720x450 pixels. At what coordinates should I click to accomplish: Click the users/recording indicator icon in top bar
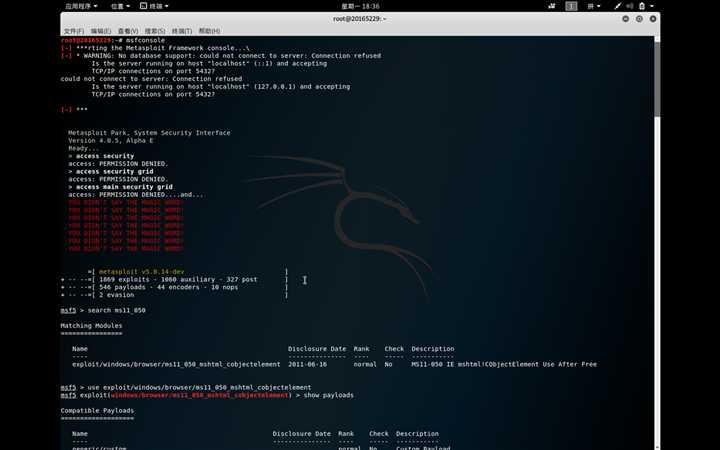[551, 6]
